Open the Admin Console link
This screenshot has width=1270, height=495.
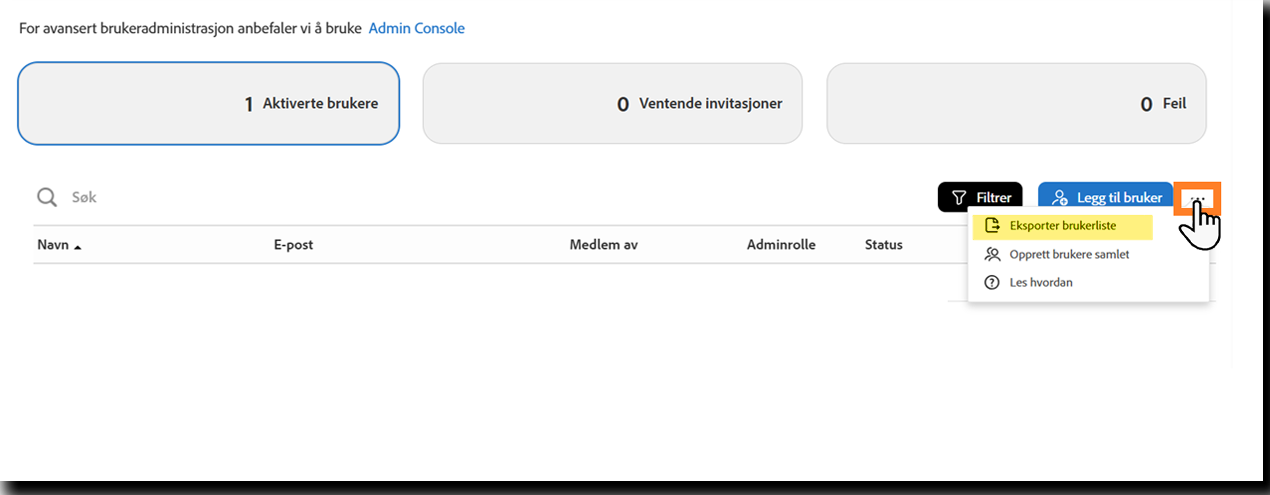(416, 29)
